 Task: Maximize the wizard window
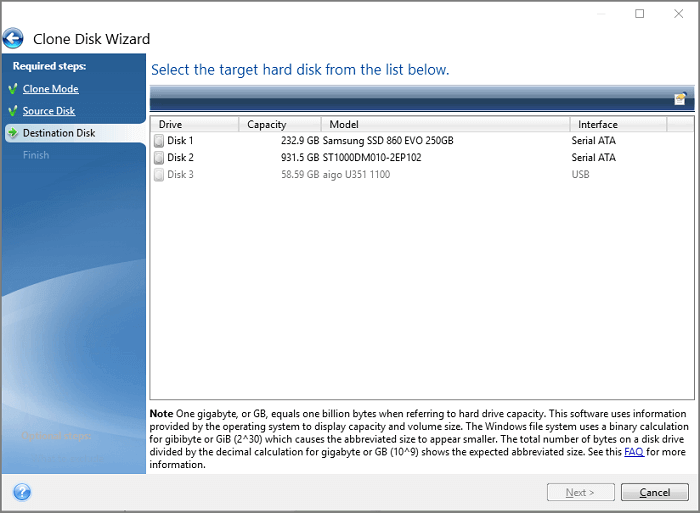640,14
